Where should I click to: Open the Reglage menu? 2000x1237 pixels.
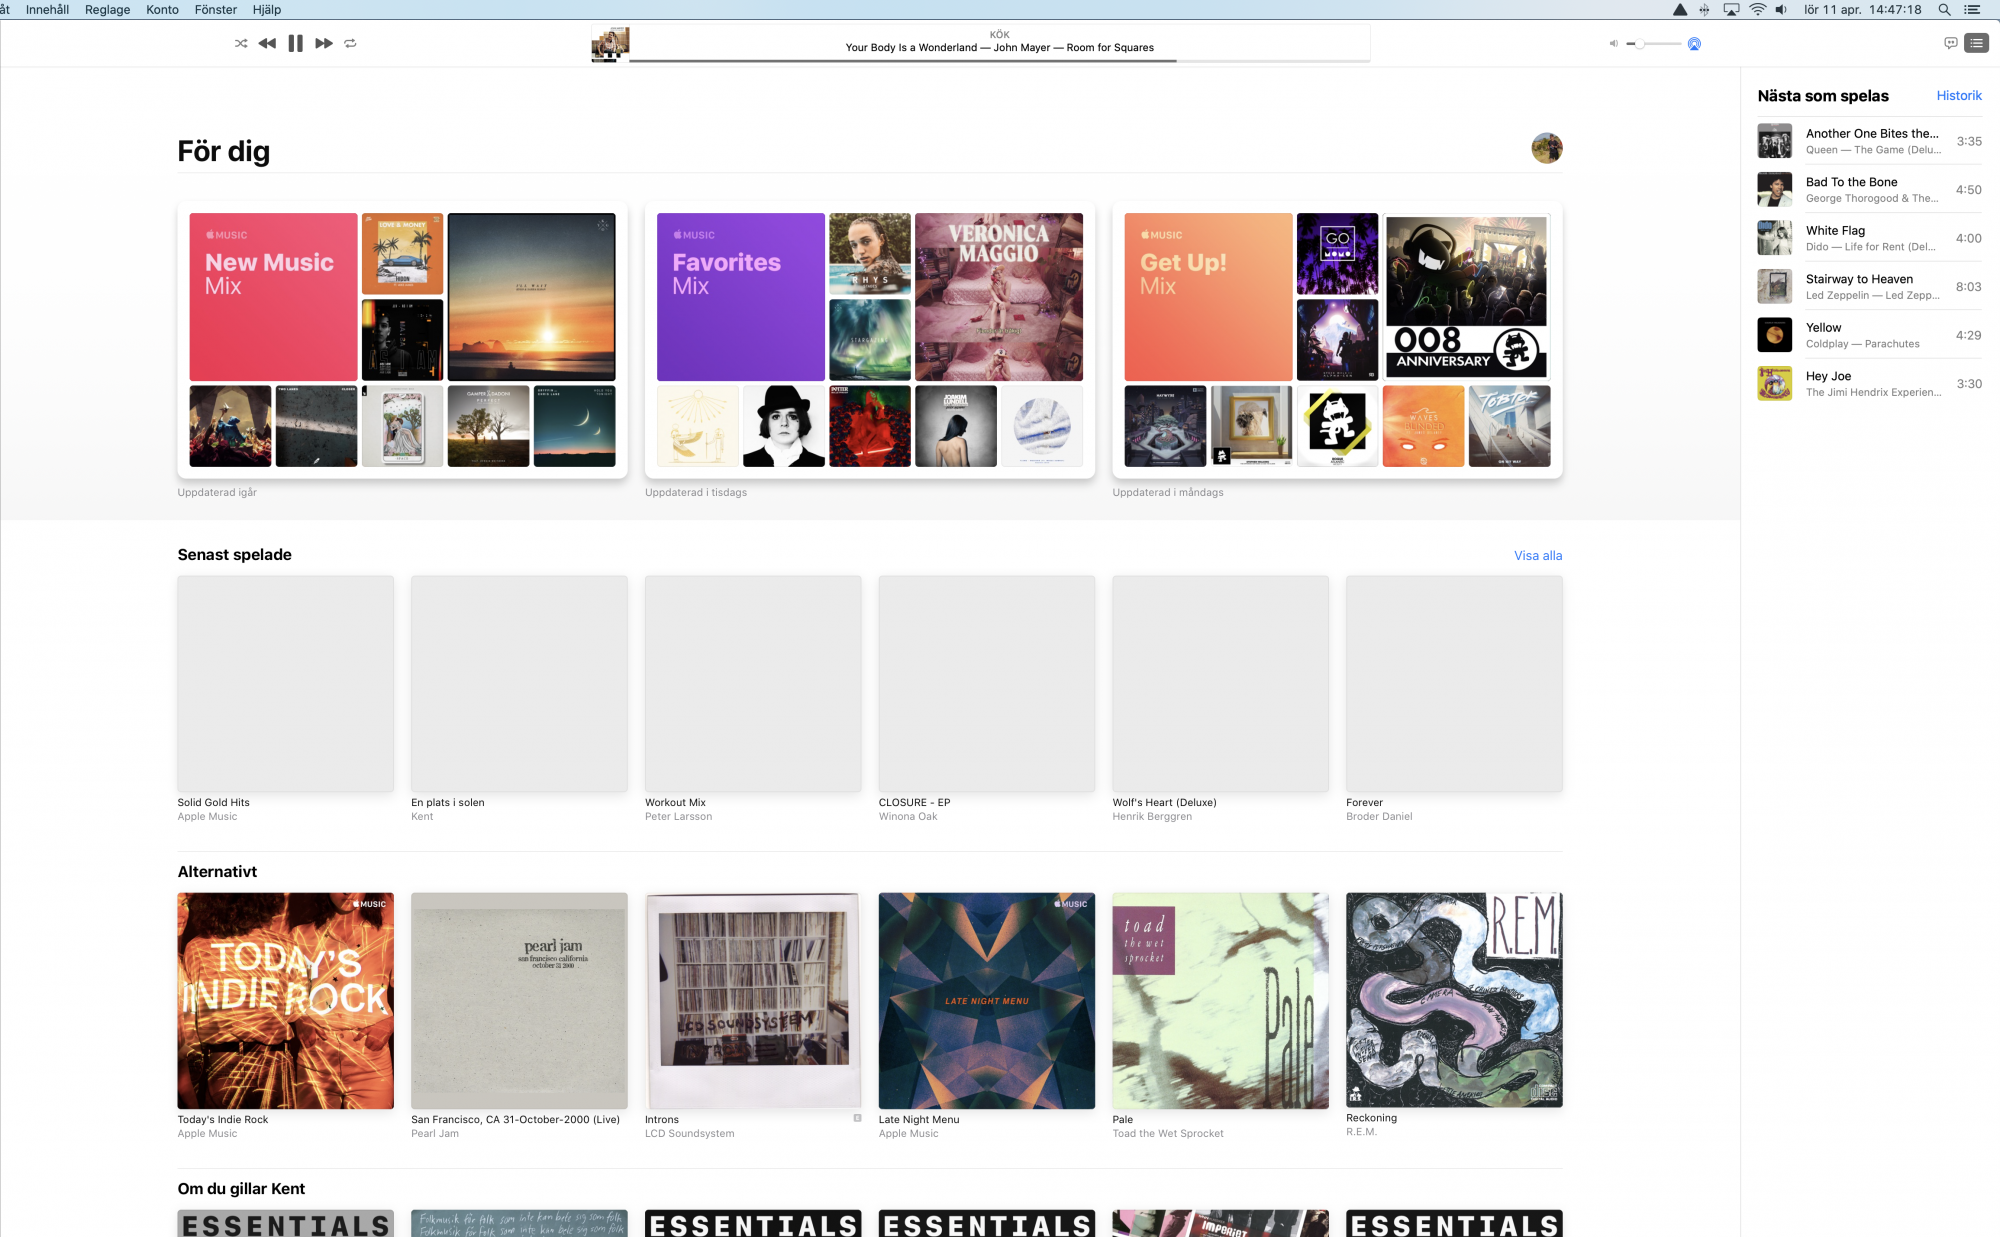coord(107,9)
